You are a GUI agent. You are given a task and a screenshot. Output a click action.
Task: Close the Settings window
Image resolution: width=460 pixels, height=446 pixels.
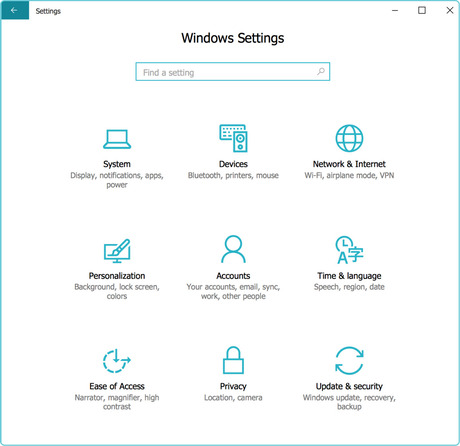tap(450, 10)
